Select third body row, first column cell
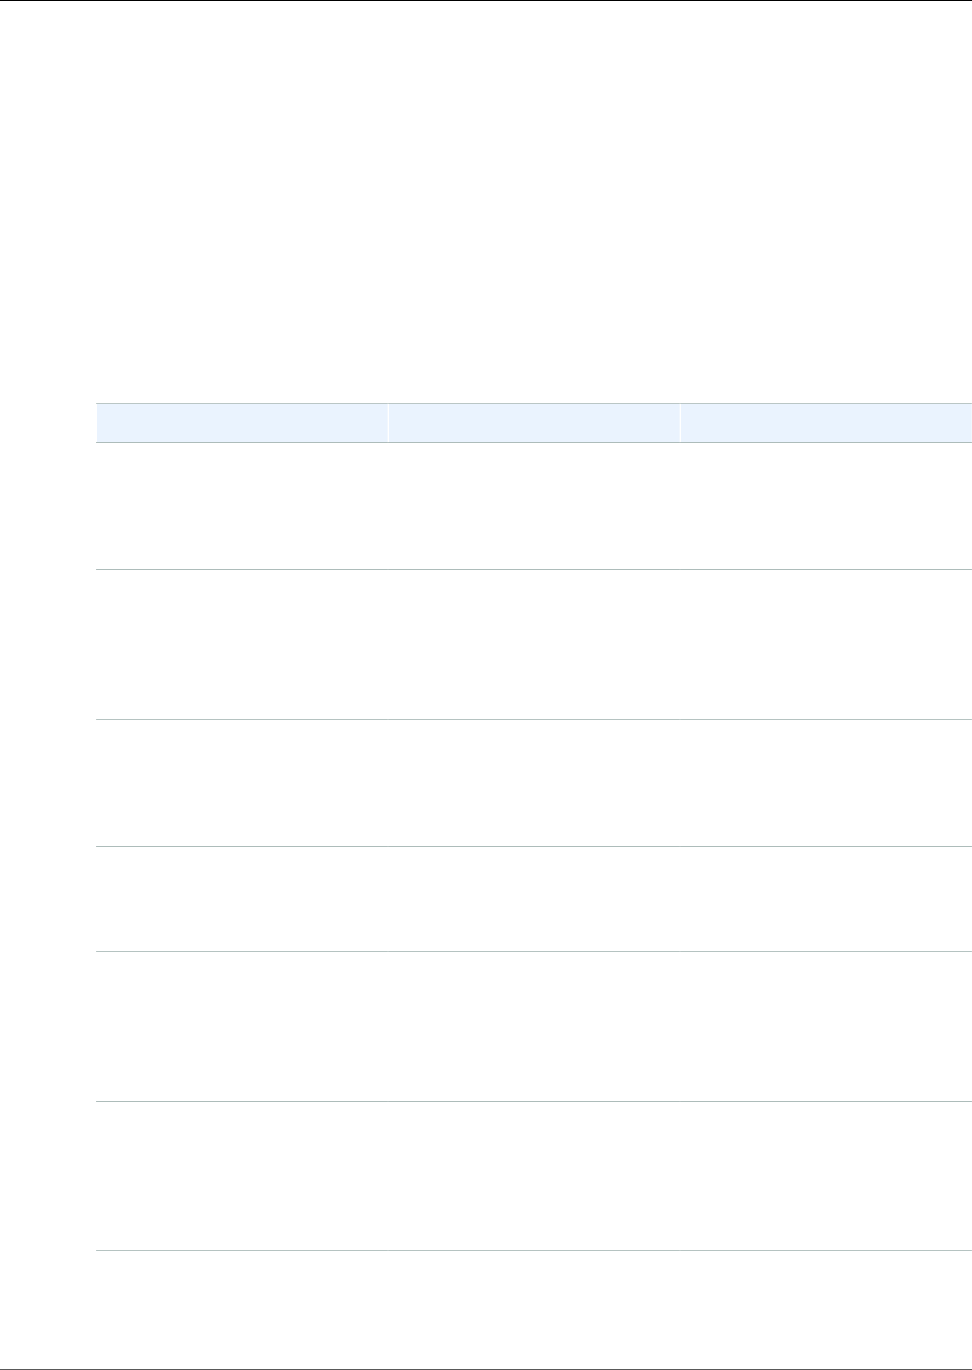This screenshot has height=1370, width=972. (241, 784)
